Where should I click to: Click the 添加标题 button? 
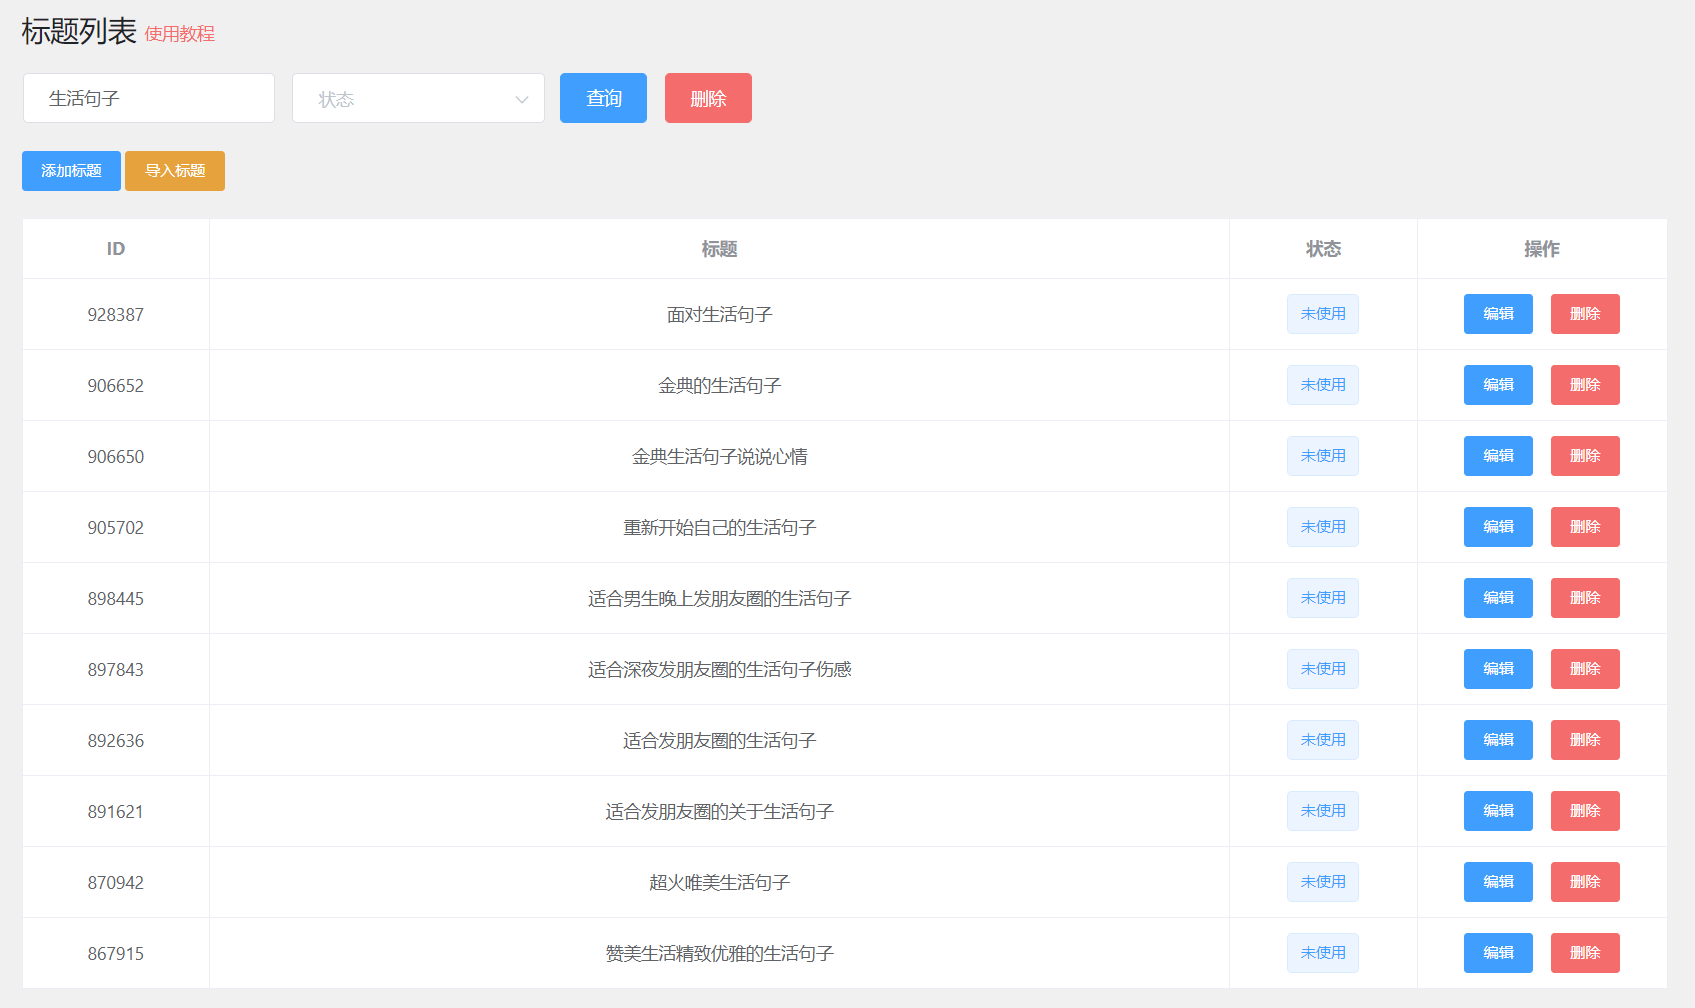71,171
